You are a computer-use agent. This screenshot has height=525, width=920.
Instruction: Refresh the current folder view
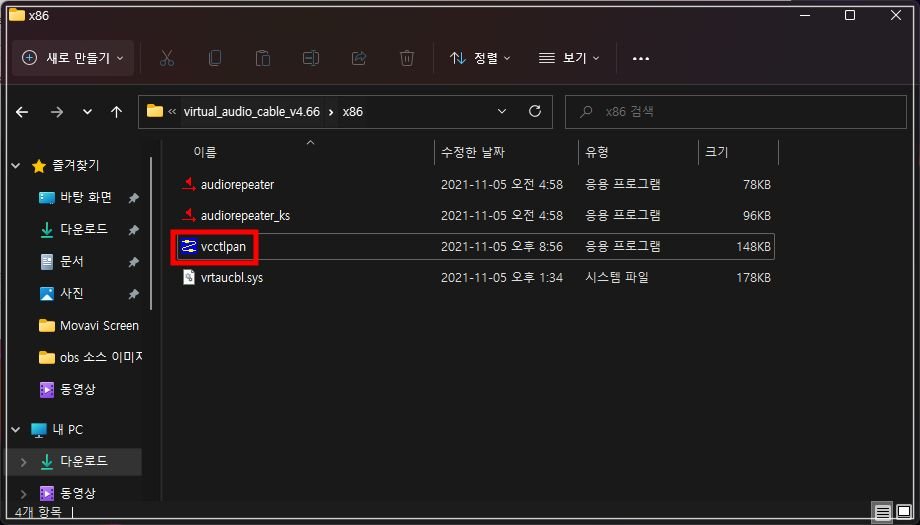535,111
